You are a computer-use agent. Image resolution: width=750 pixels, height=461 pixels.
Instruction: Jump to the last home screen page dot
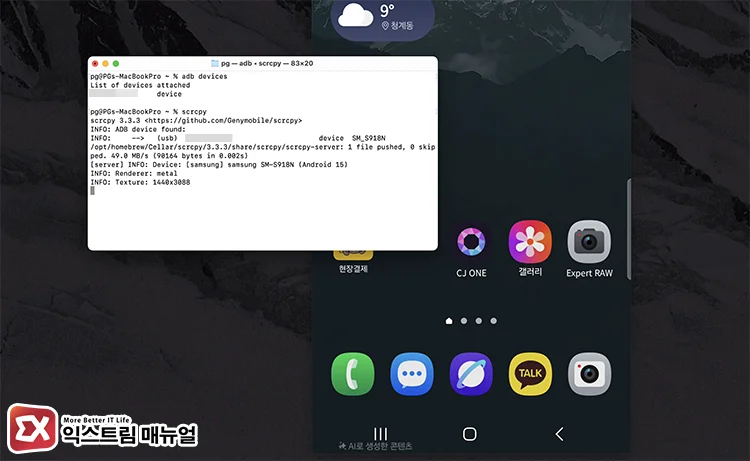point(494,321)
